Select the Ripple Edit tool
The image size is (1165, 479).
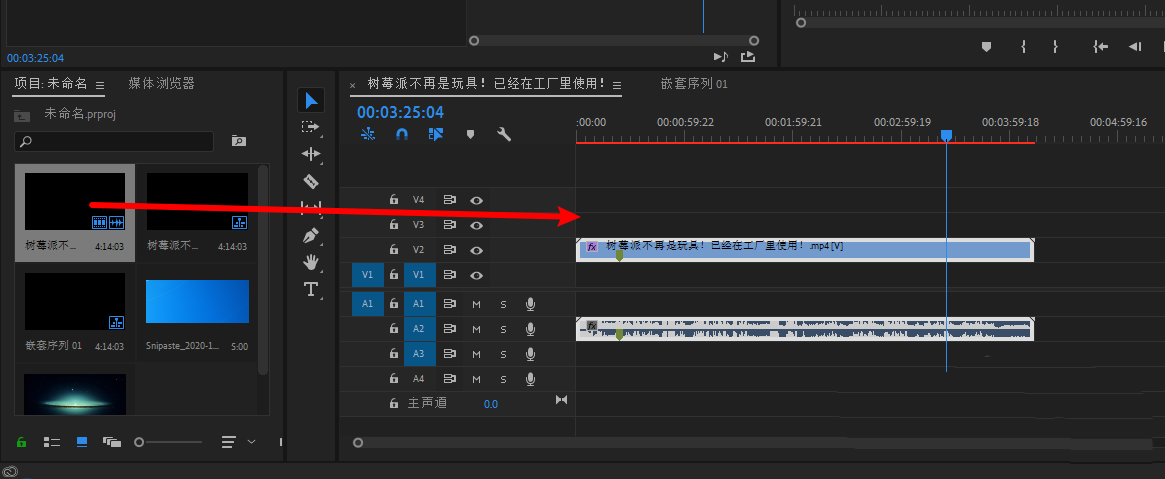pyautogui.click(x=311, y=154)
